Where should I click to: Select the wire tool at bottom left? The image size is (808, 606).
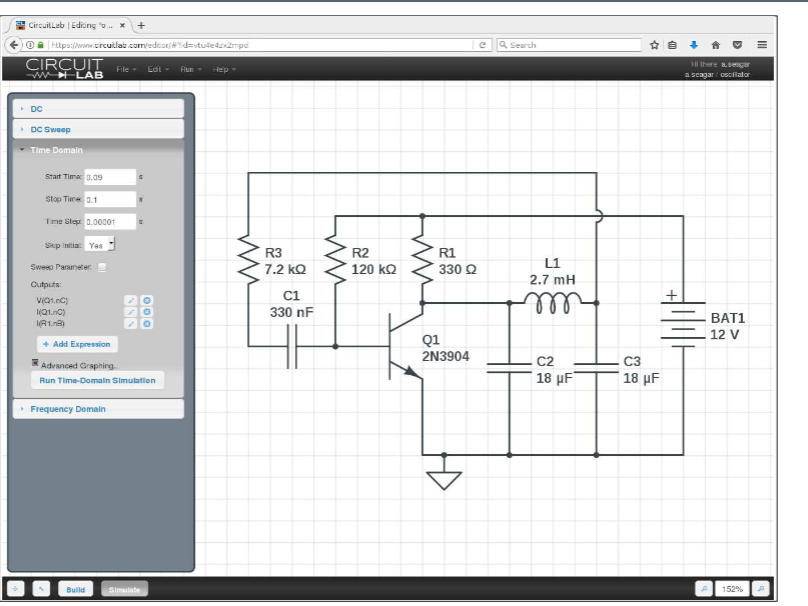(x=41, y=588)
